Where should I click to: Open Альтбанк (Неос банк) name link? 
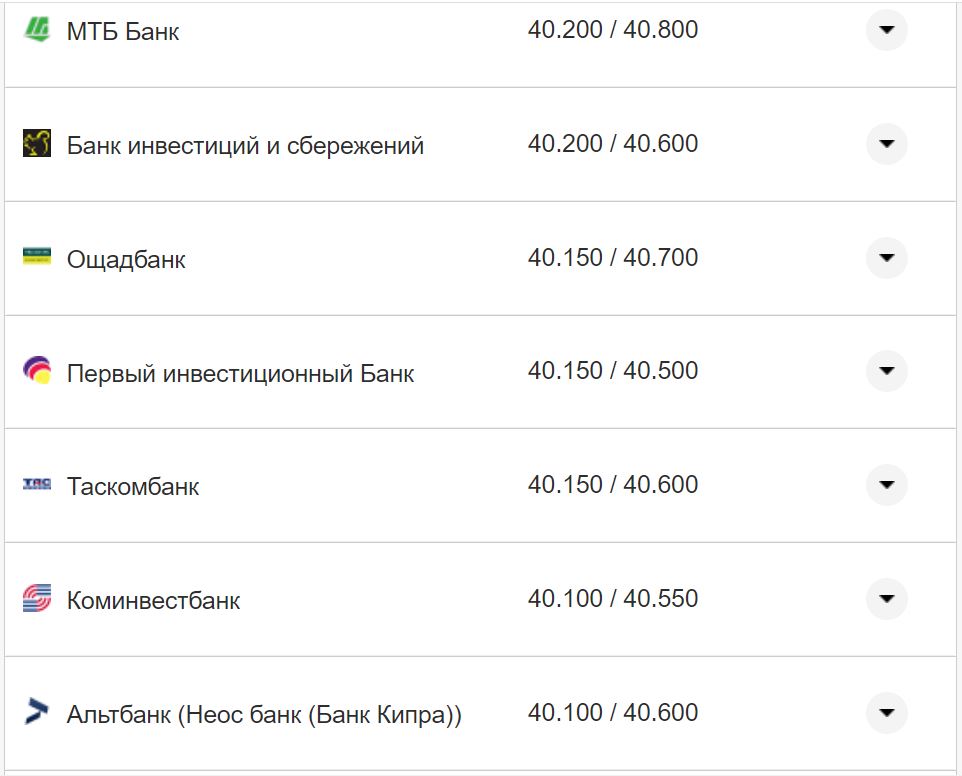[x=264, y=715]
